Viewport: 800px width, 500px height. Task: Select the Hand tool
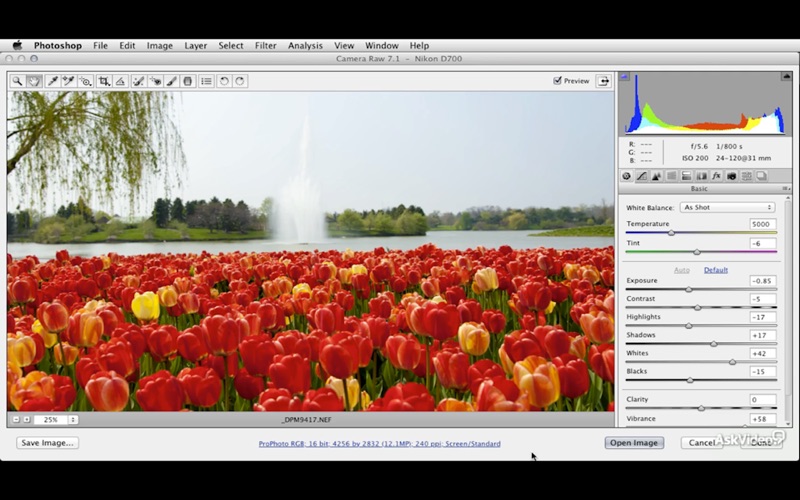click(x=34, y=81)
